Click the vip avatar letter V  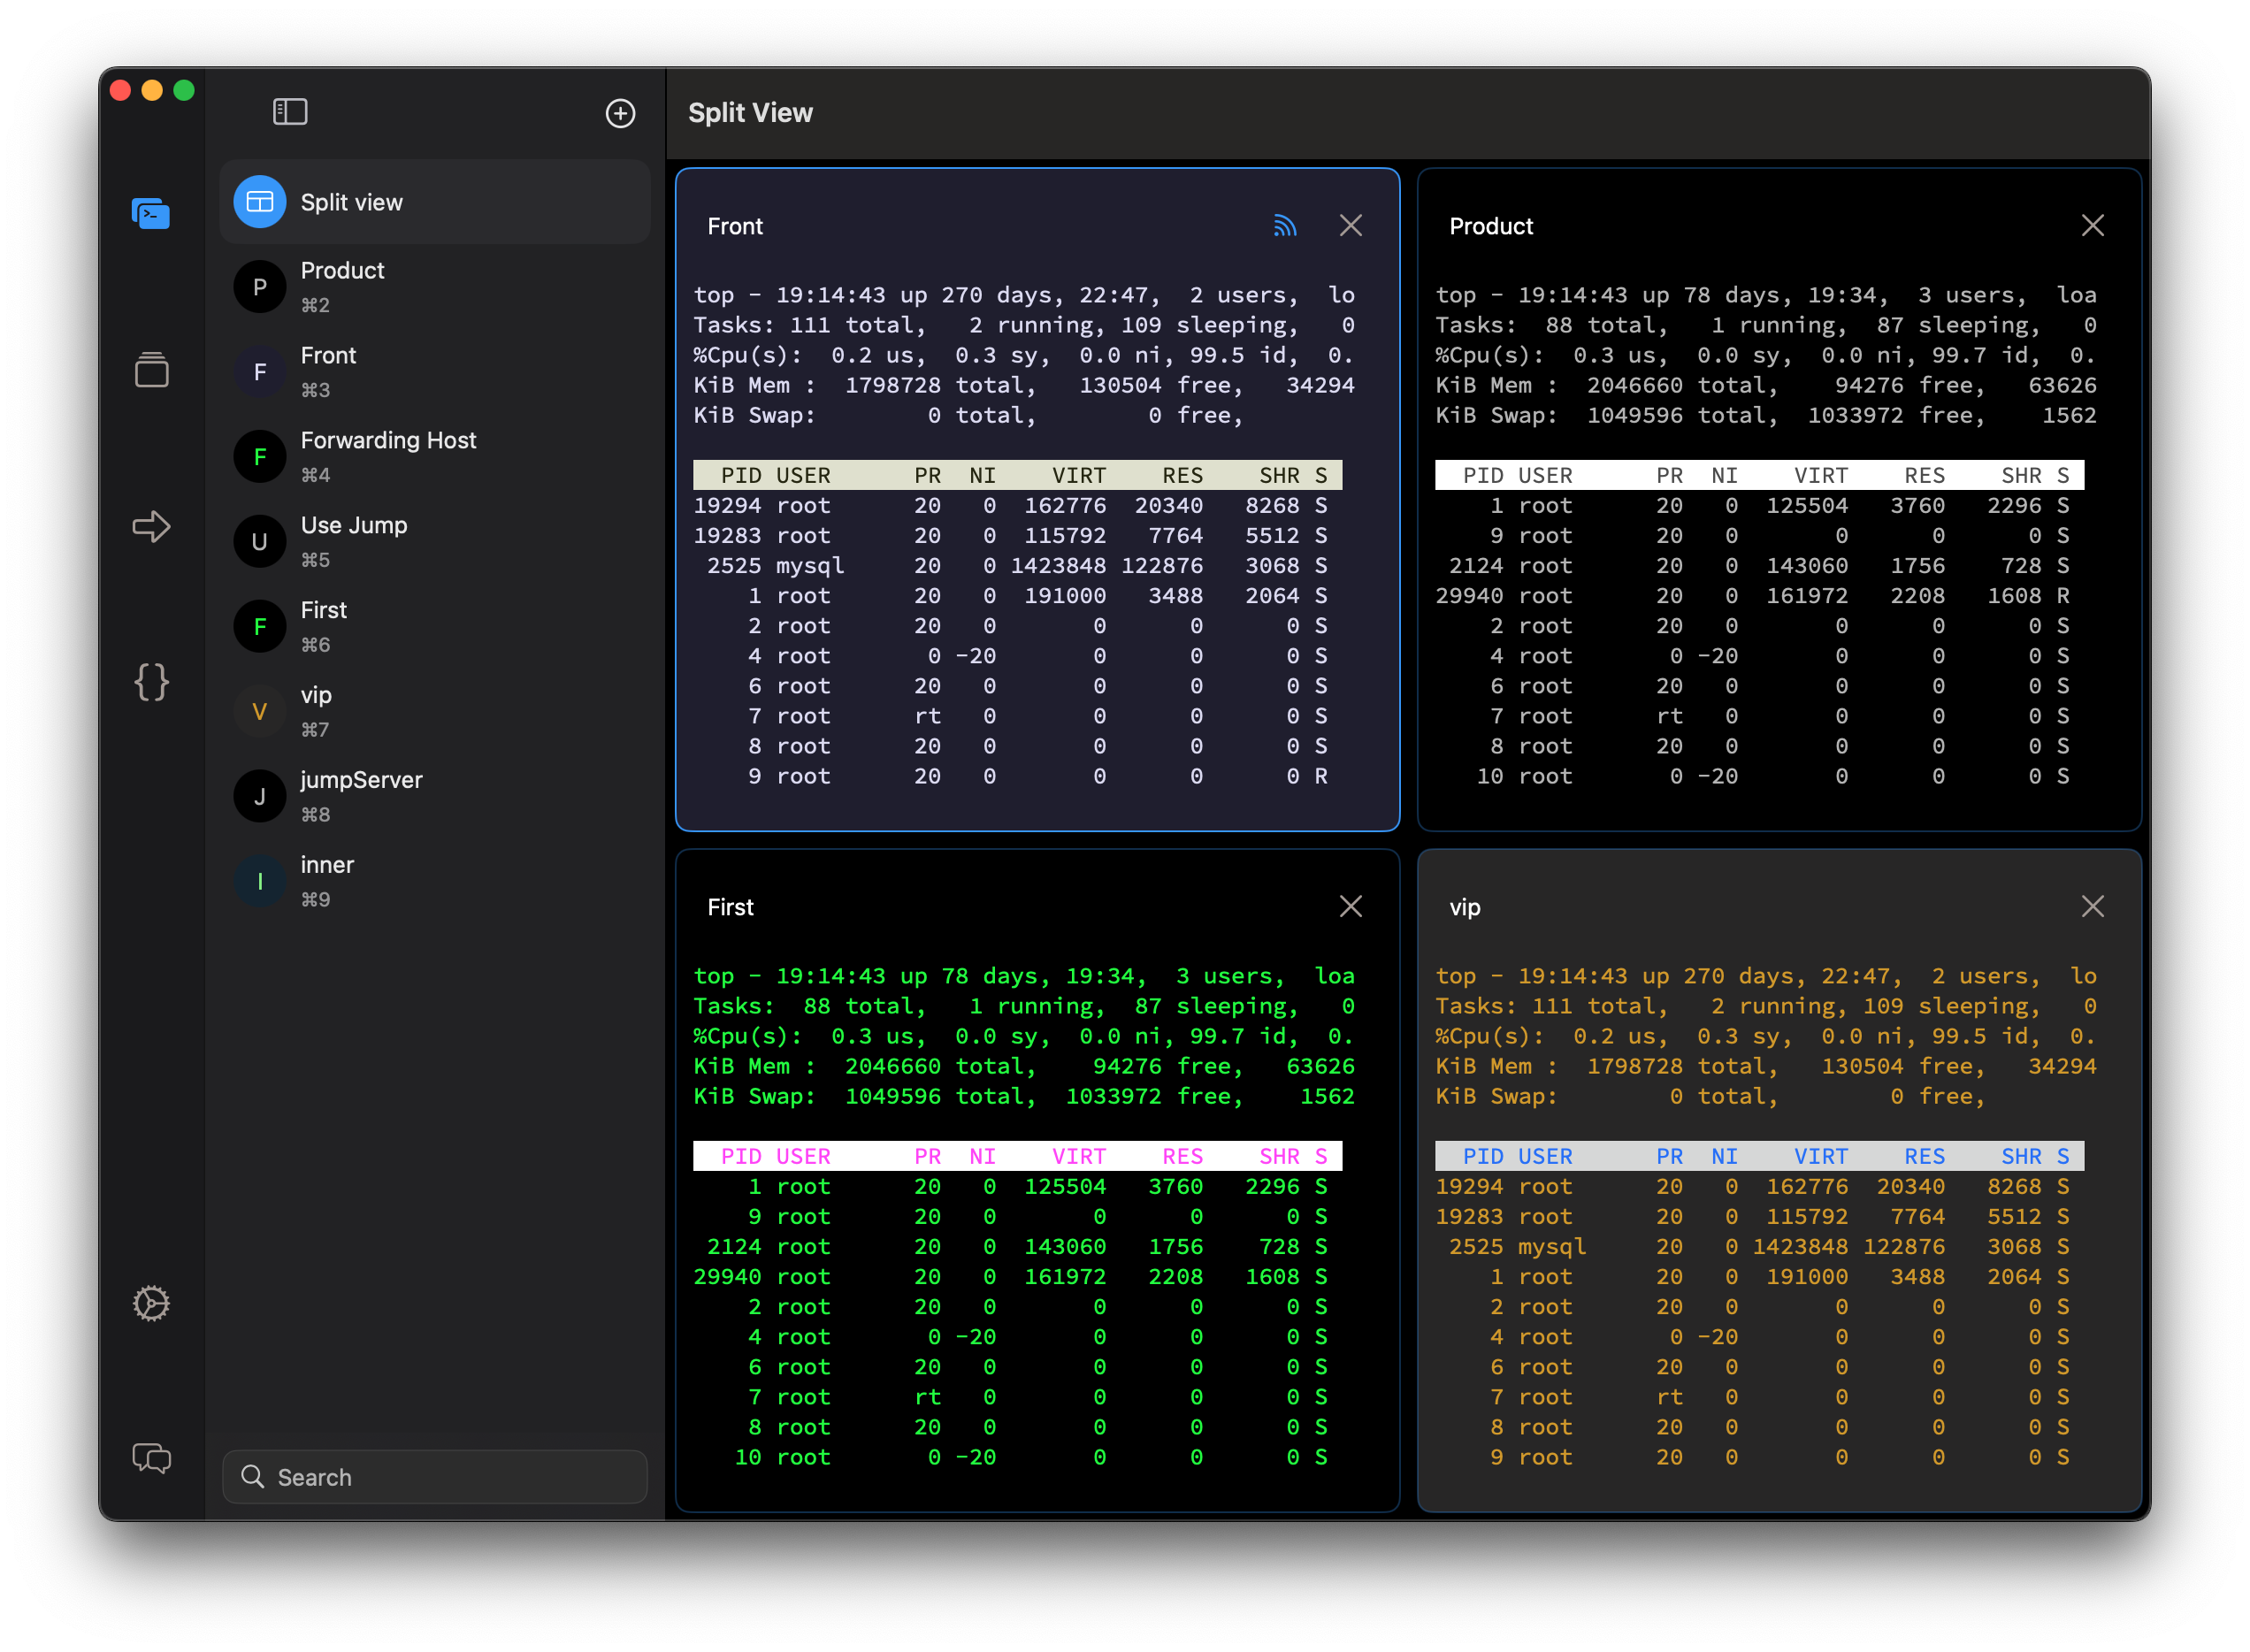pos(260,711)
